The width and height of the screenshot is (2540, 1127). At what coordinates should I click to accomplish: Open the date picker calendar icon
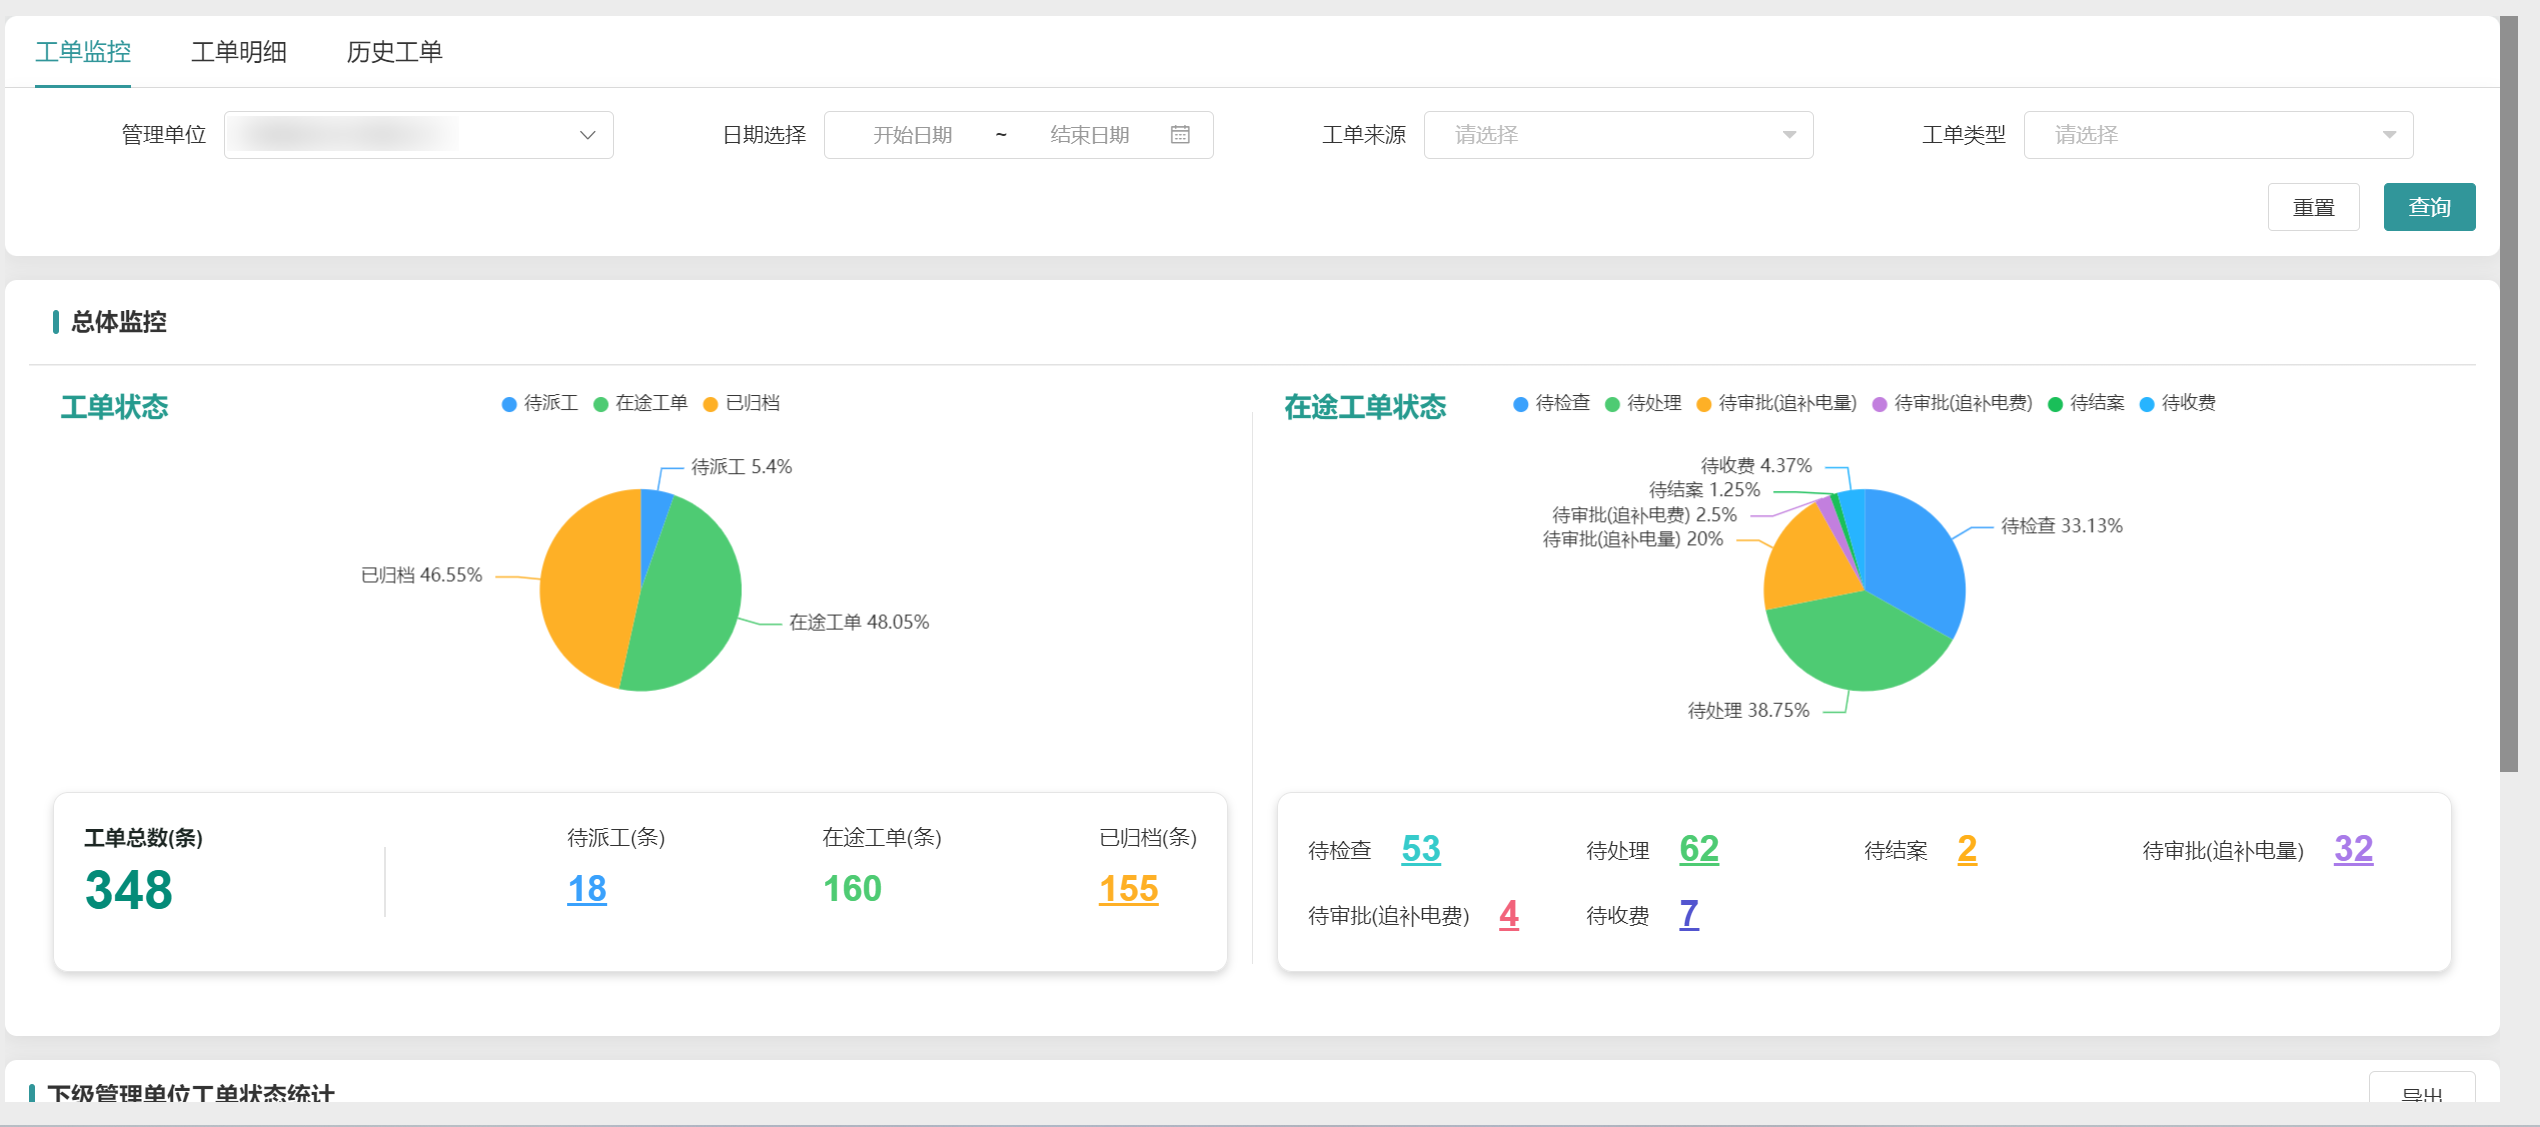pos(1180,135)
